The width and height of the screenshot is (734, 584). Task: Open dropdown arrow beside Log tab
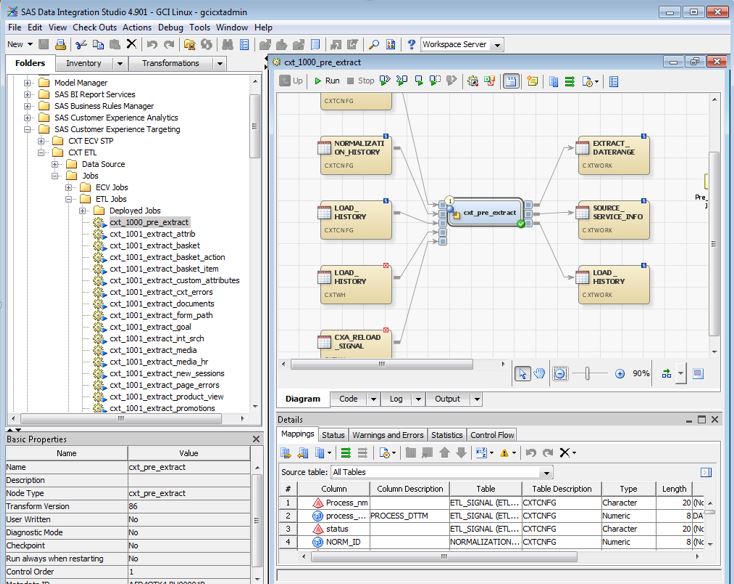pyautogui.click(x=418, y=399)
